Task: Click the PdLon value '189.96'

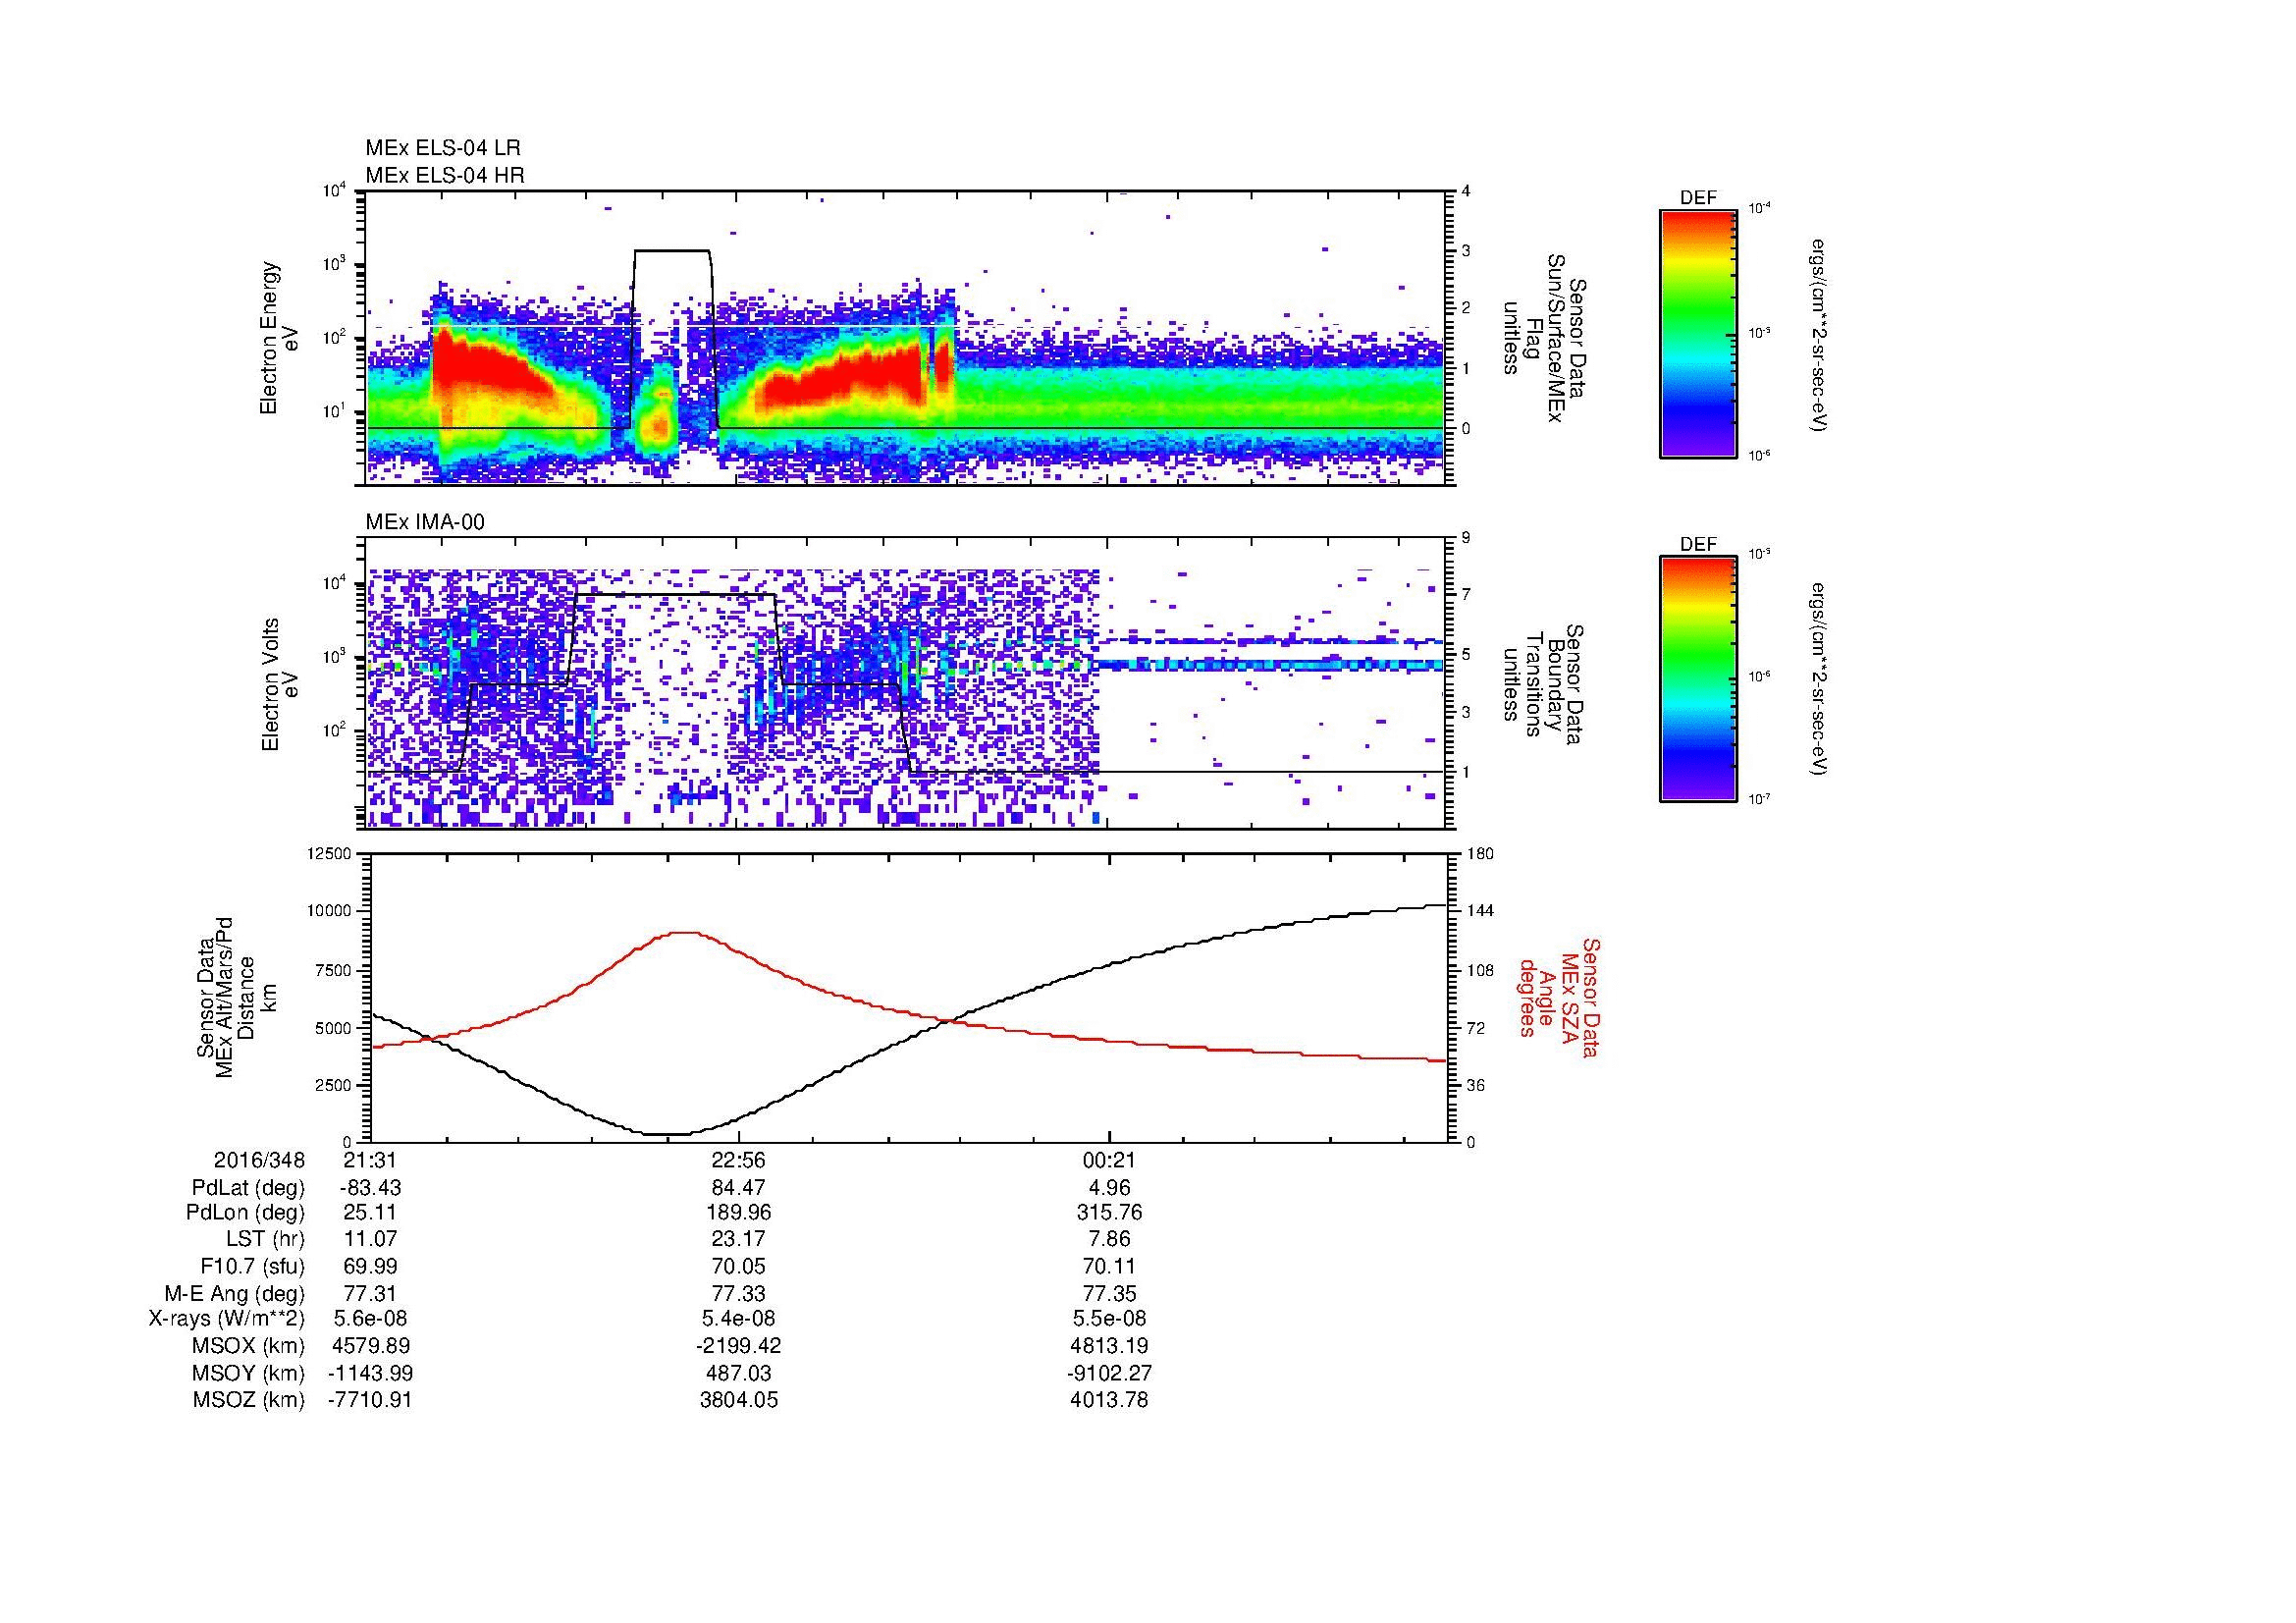Action: click(x=738, y=1213)
